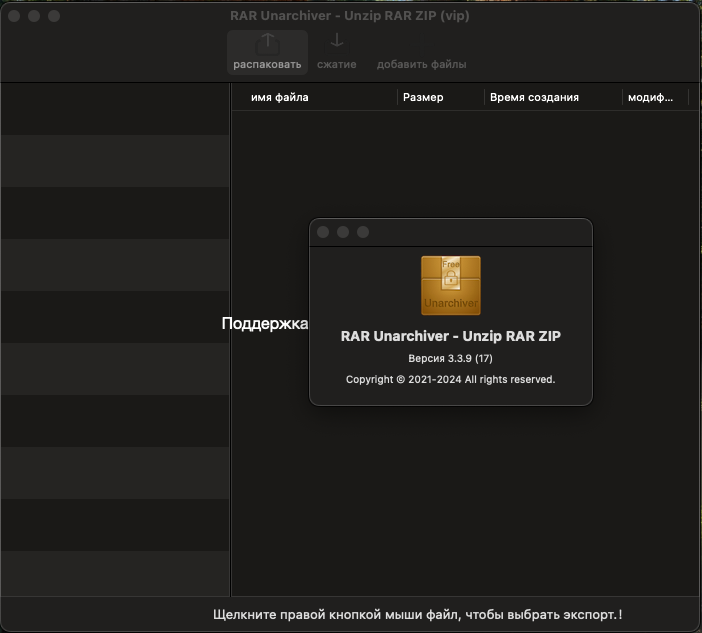
Task: Click the main window title text
Action: (x=350, y=16)
